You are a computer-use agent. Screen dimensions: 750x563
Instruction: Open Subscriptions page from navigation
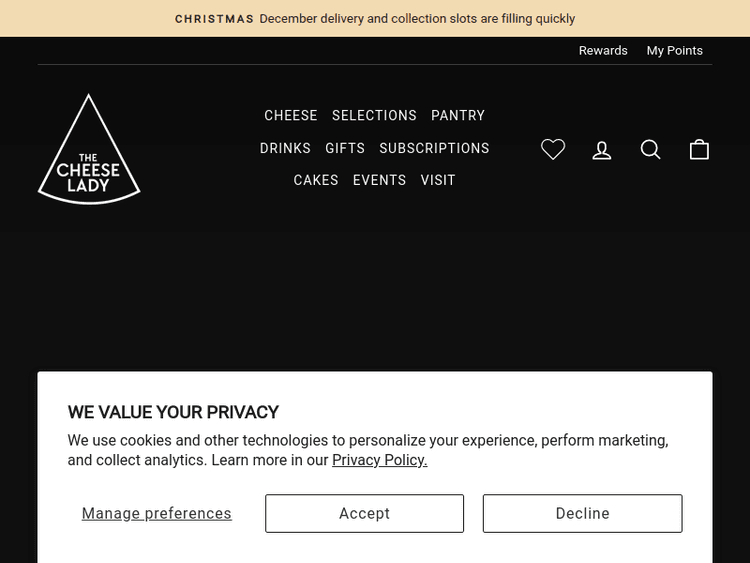coord(434,148)
